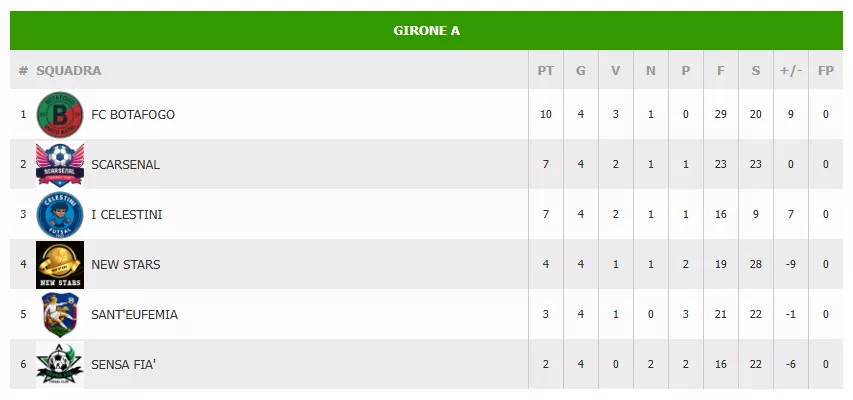Click the SANT'EUFEMIA team name
Image resolution: width=853 pixels, height=400 pixels.
[134, 315]
